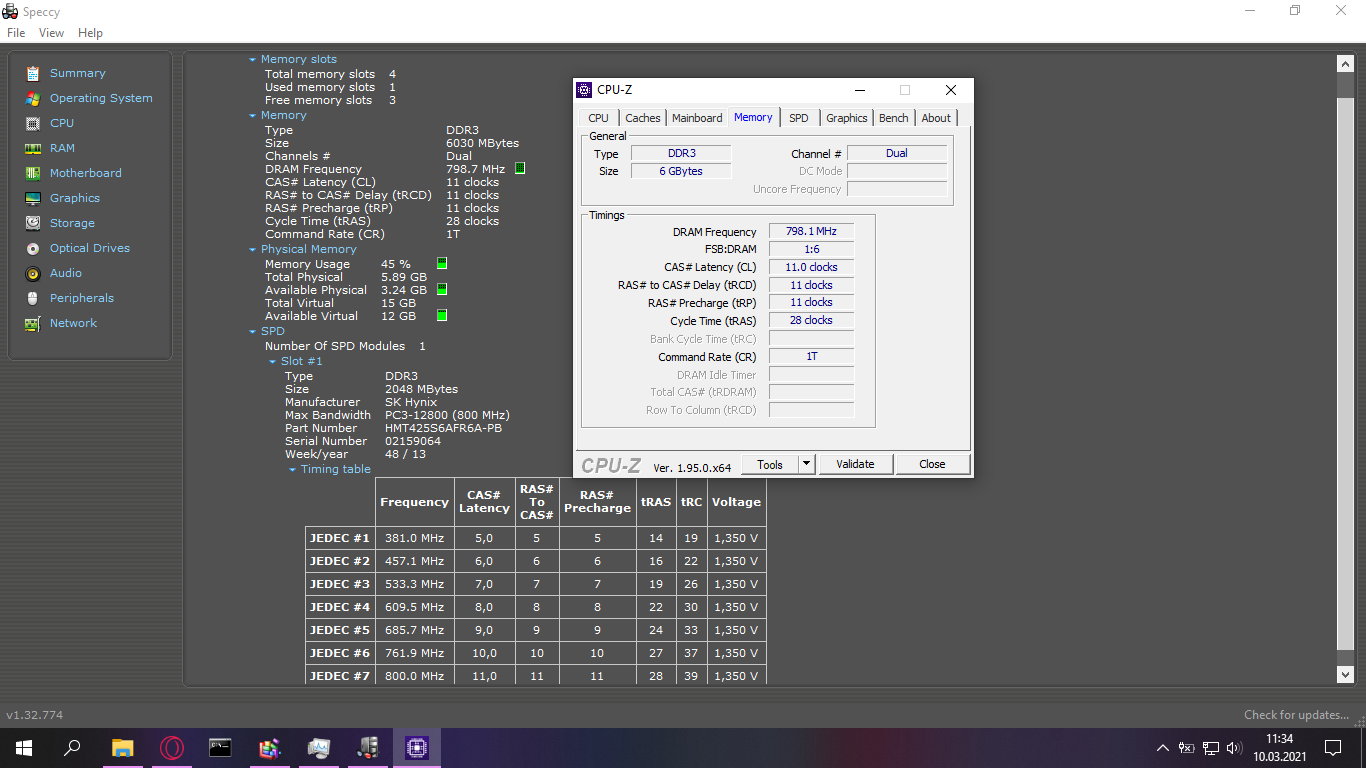
Task: Click the DRAM Frequency field in CPU-Z
Action: click(811, 232)
